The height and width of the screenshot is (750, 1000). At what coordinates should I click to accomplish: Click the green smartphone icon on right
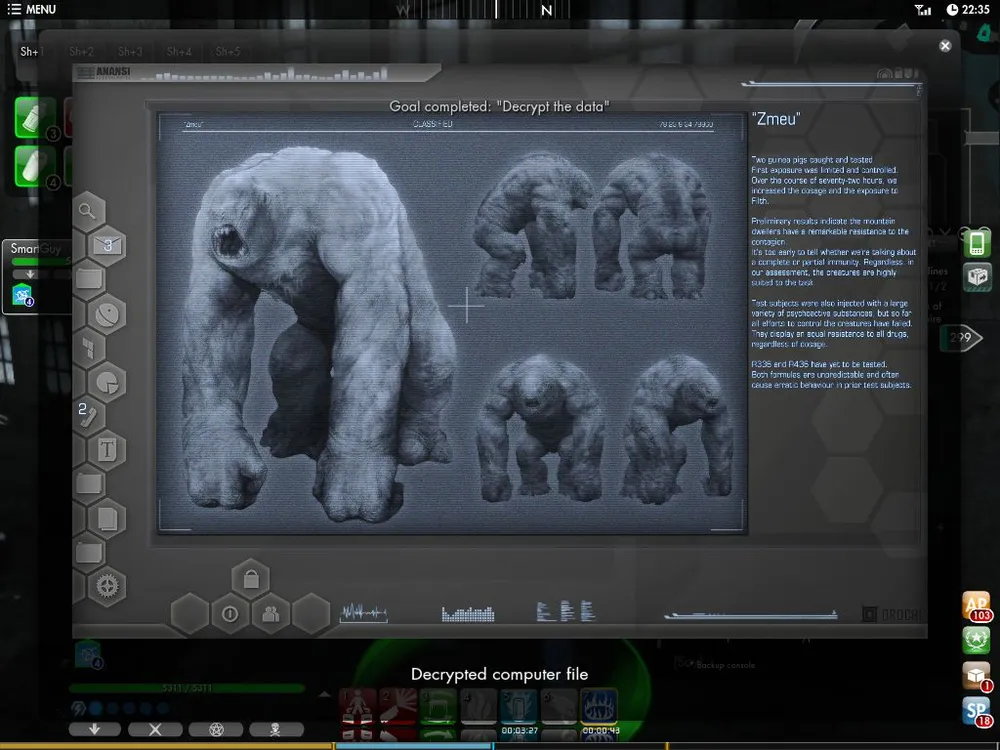click(x=977, y=243)
